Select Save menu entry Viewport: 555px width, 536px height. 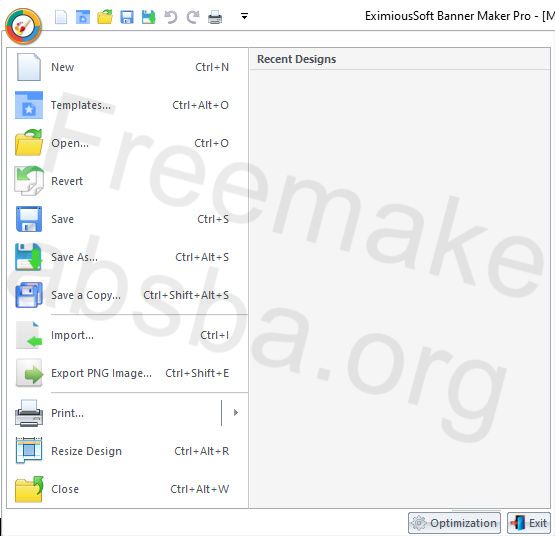tap(127, 219)
